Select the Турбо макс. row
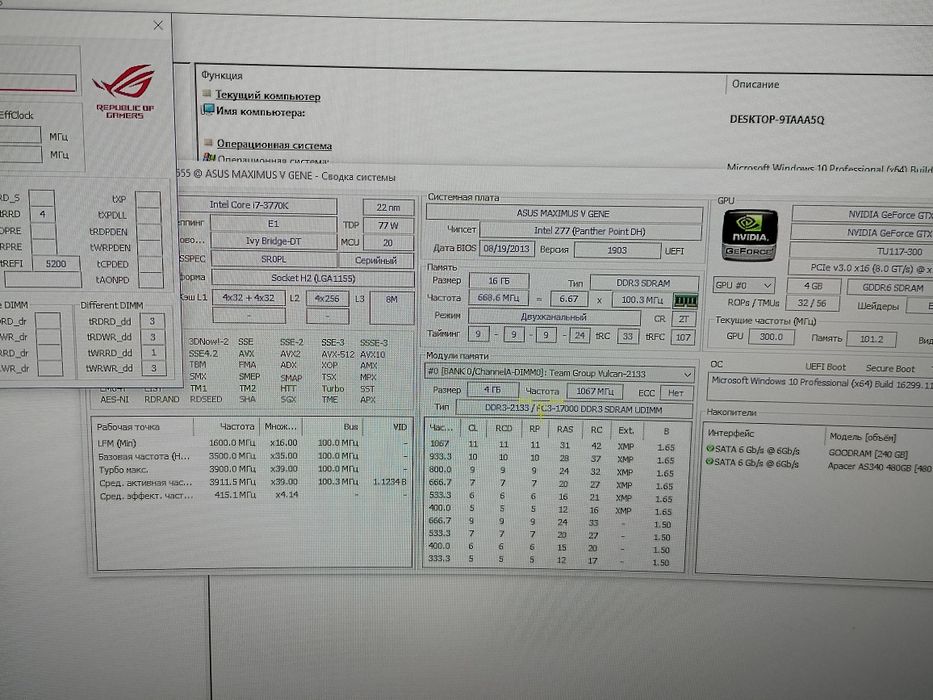933x700 pixels. (253, 468)
